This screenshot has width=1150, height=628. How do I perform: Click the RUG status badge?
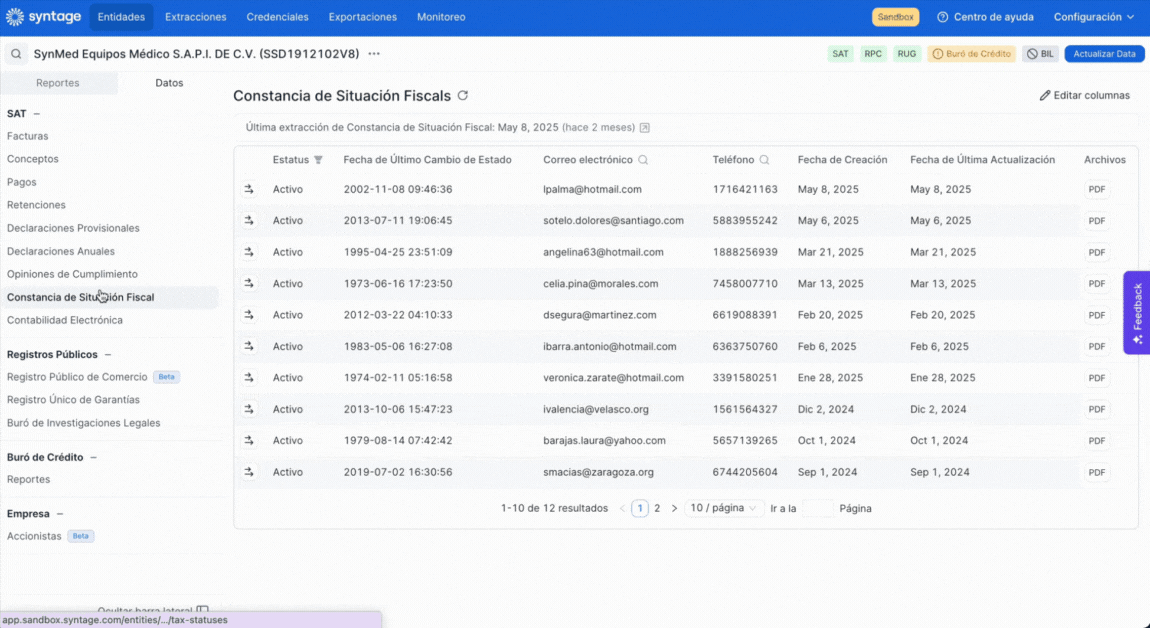[x=907, y=54]
